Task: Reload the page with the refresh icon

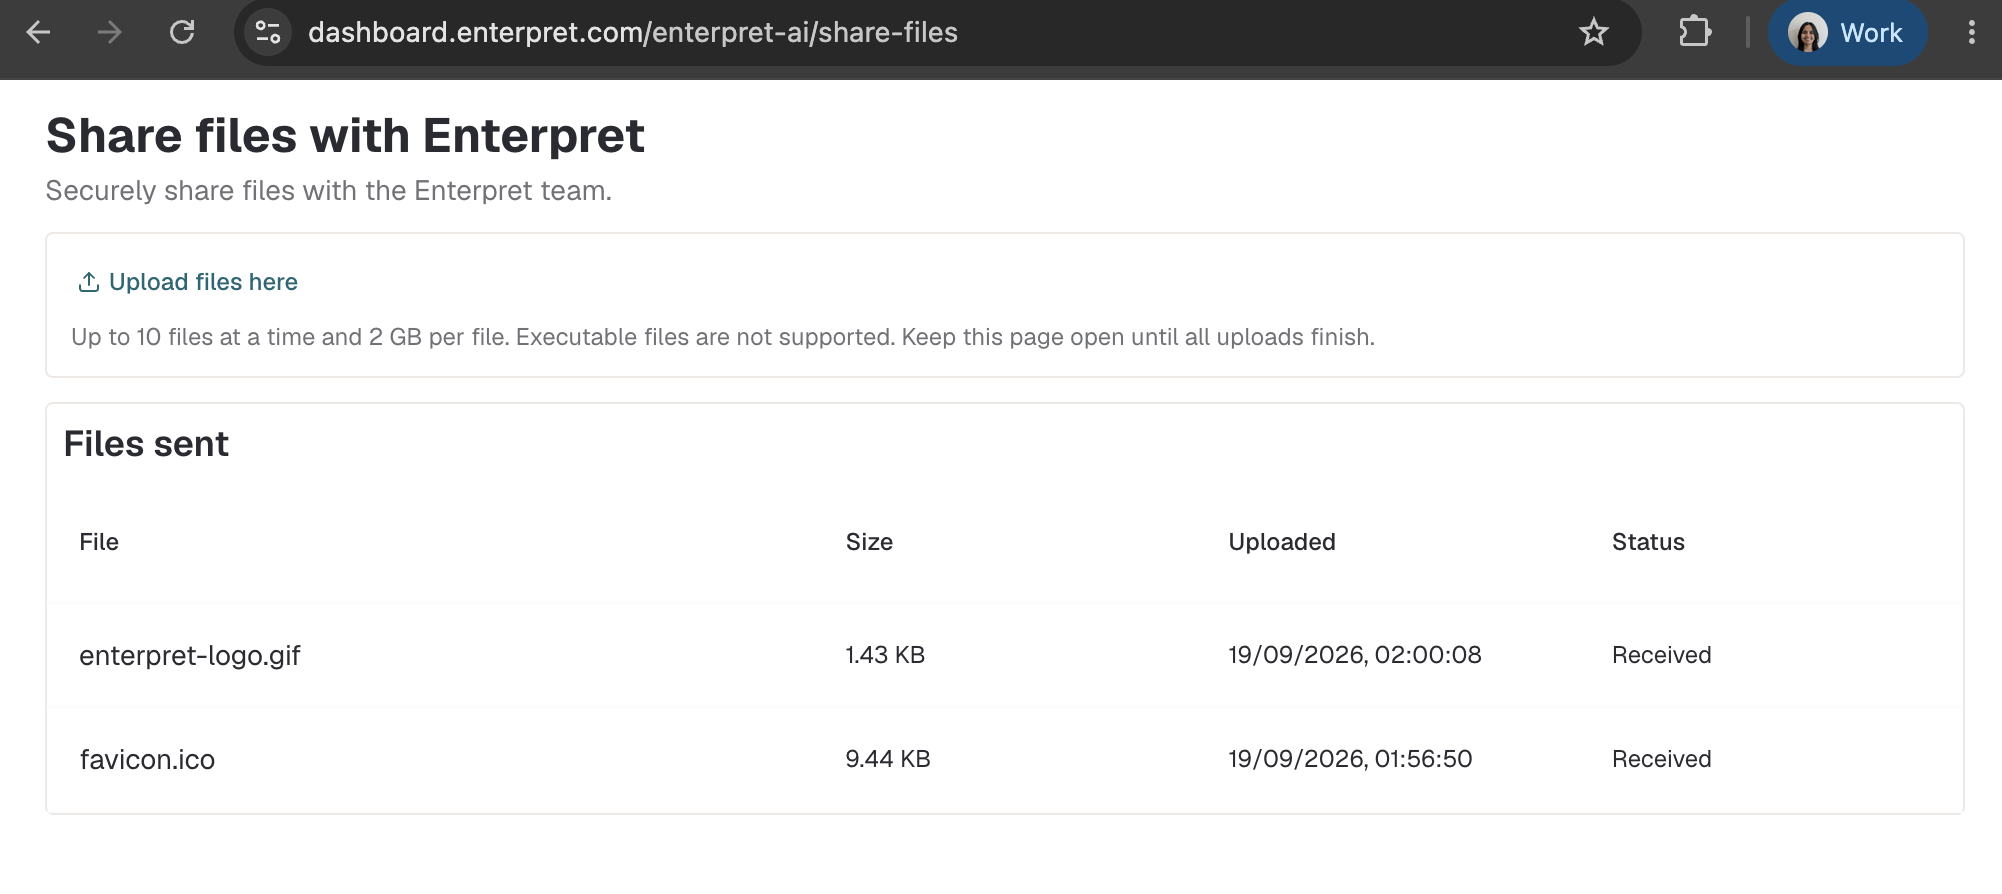Action: click(x=182, y=33)
